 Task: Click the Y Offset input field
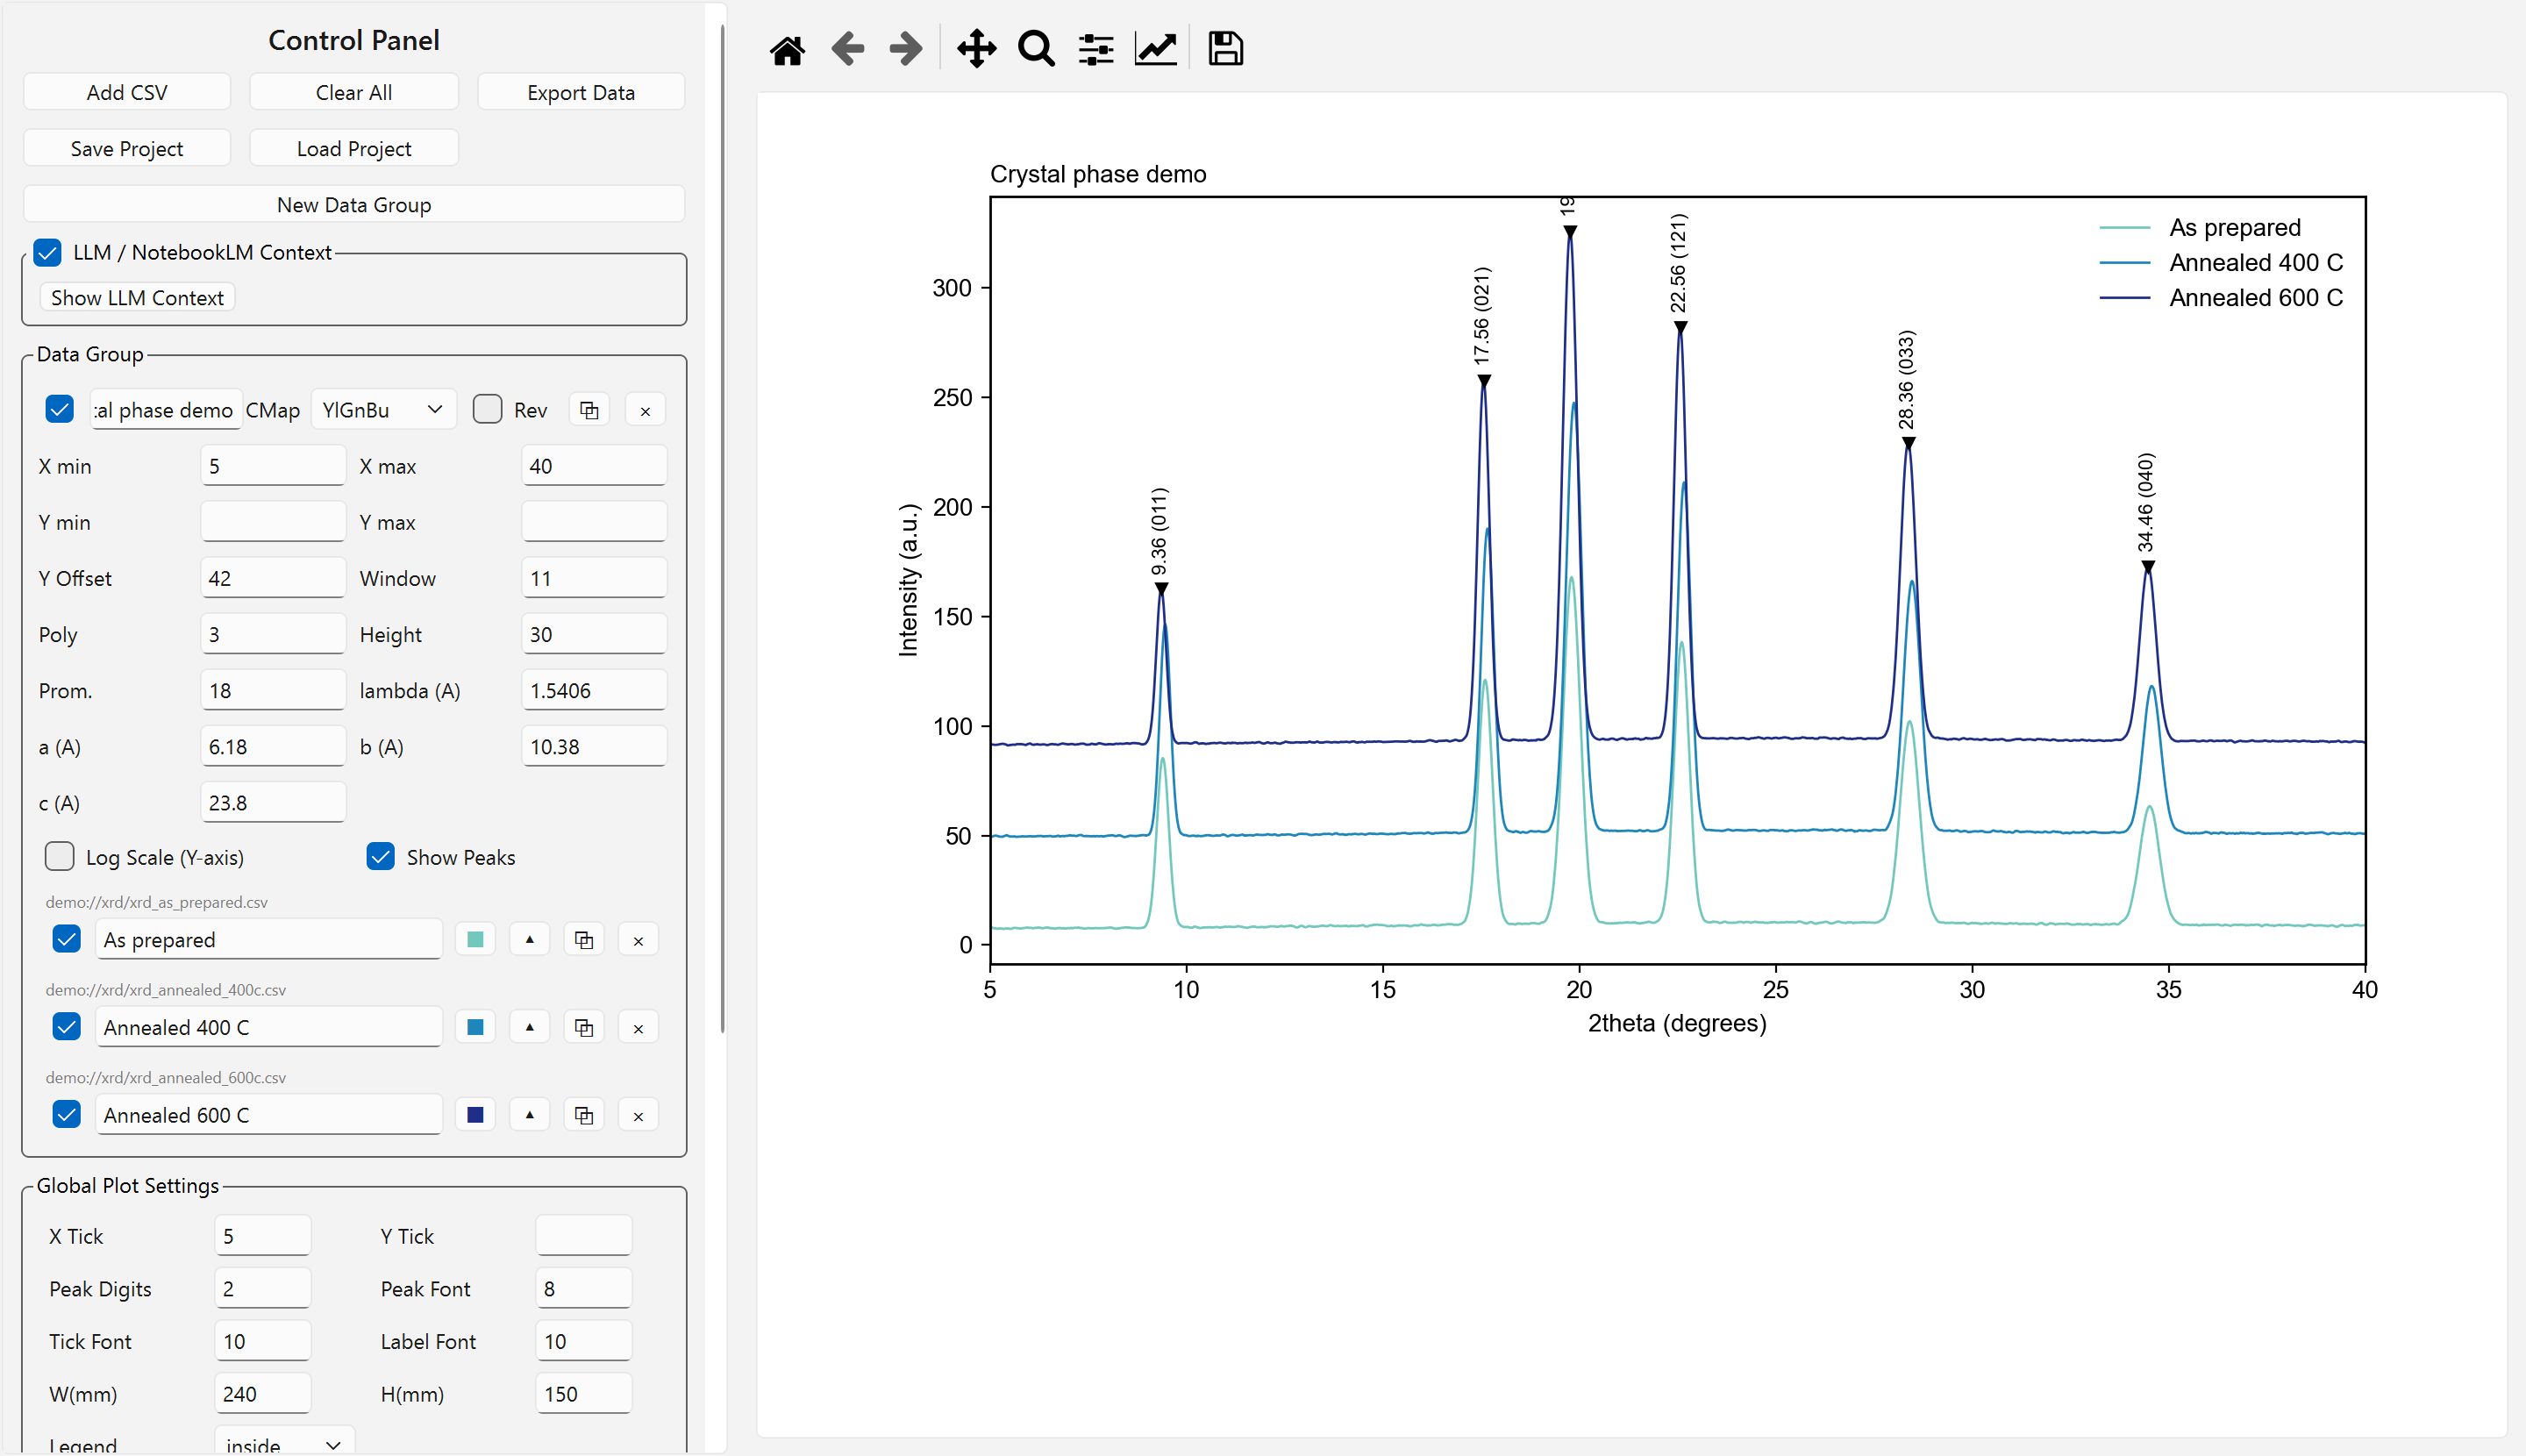[273, 578]
